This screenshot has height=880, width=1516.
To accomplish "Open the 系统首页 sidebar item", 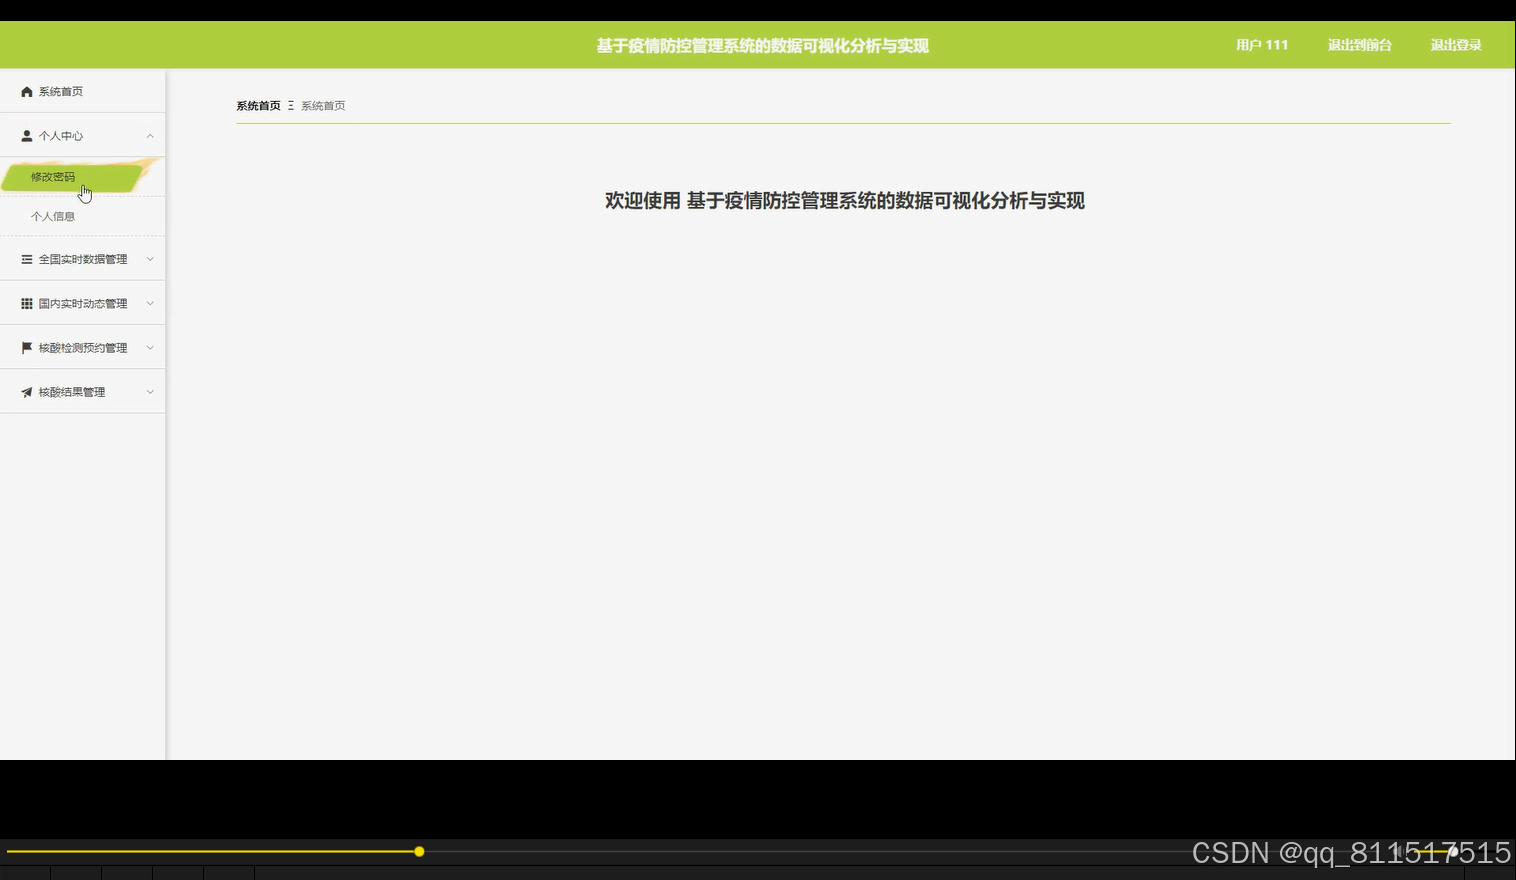I will 61,90.
